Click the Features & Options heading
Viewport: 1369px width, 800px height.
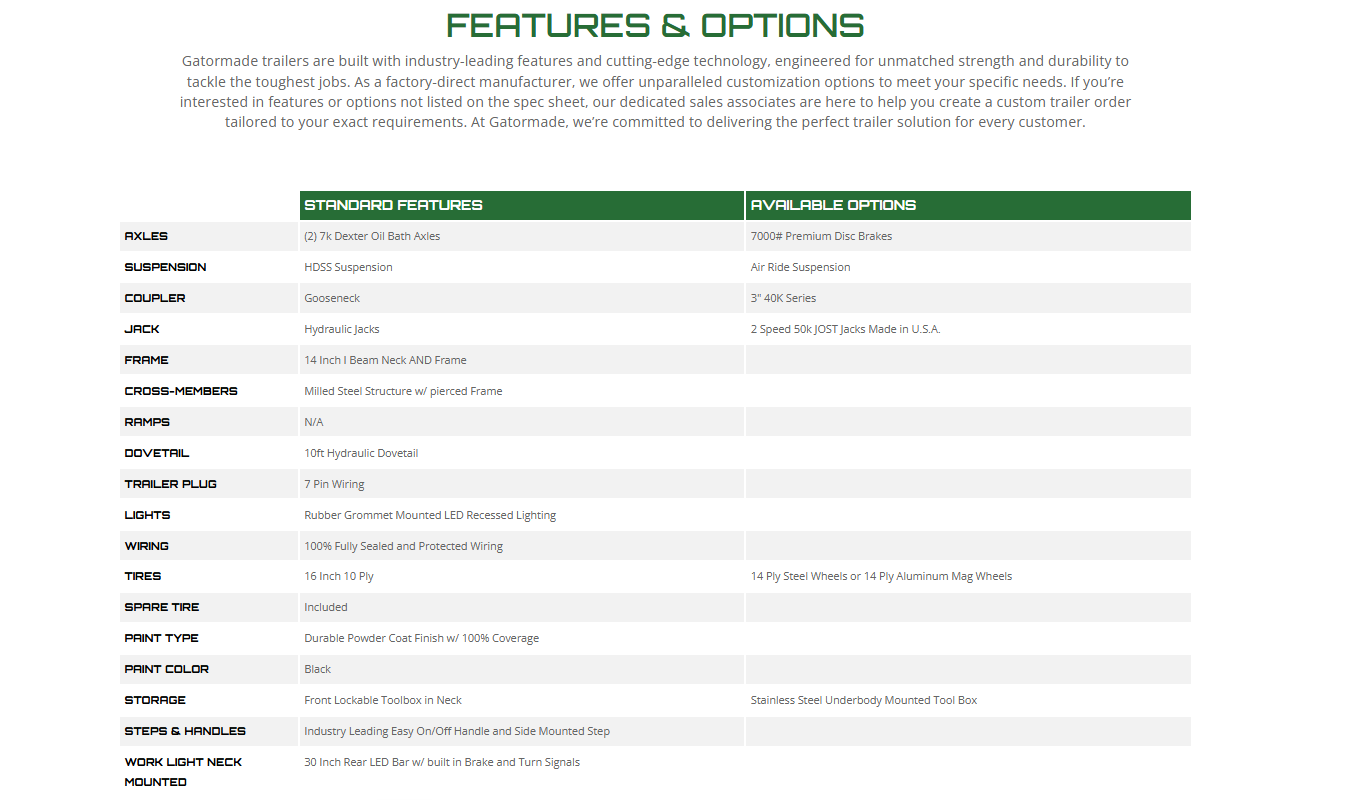coord(655,25)
